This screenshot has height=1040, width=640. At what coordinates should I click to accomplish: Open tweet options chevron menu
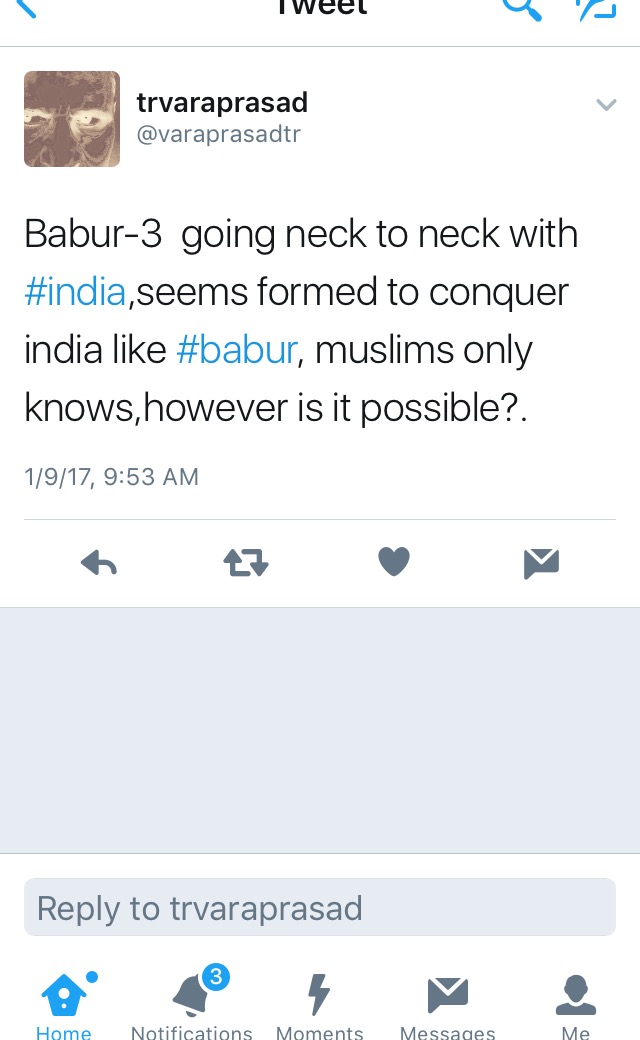click(x=606, y=105)
